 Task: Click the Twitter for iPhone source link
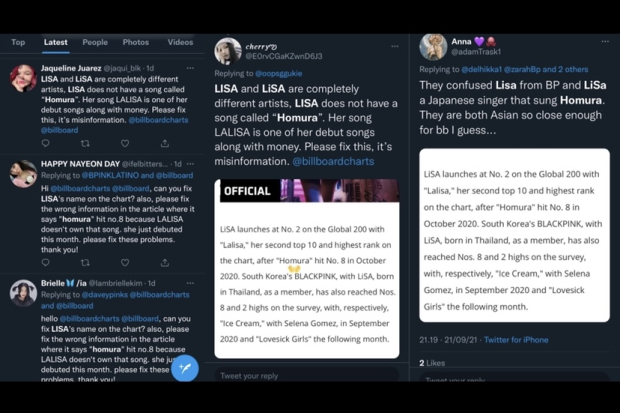pos(514,340)
